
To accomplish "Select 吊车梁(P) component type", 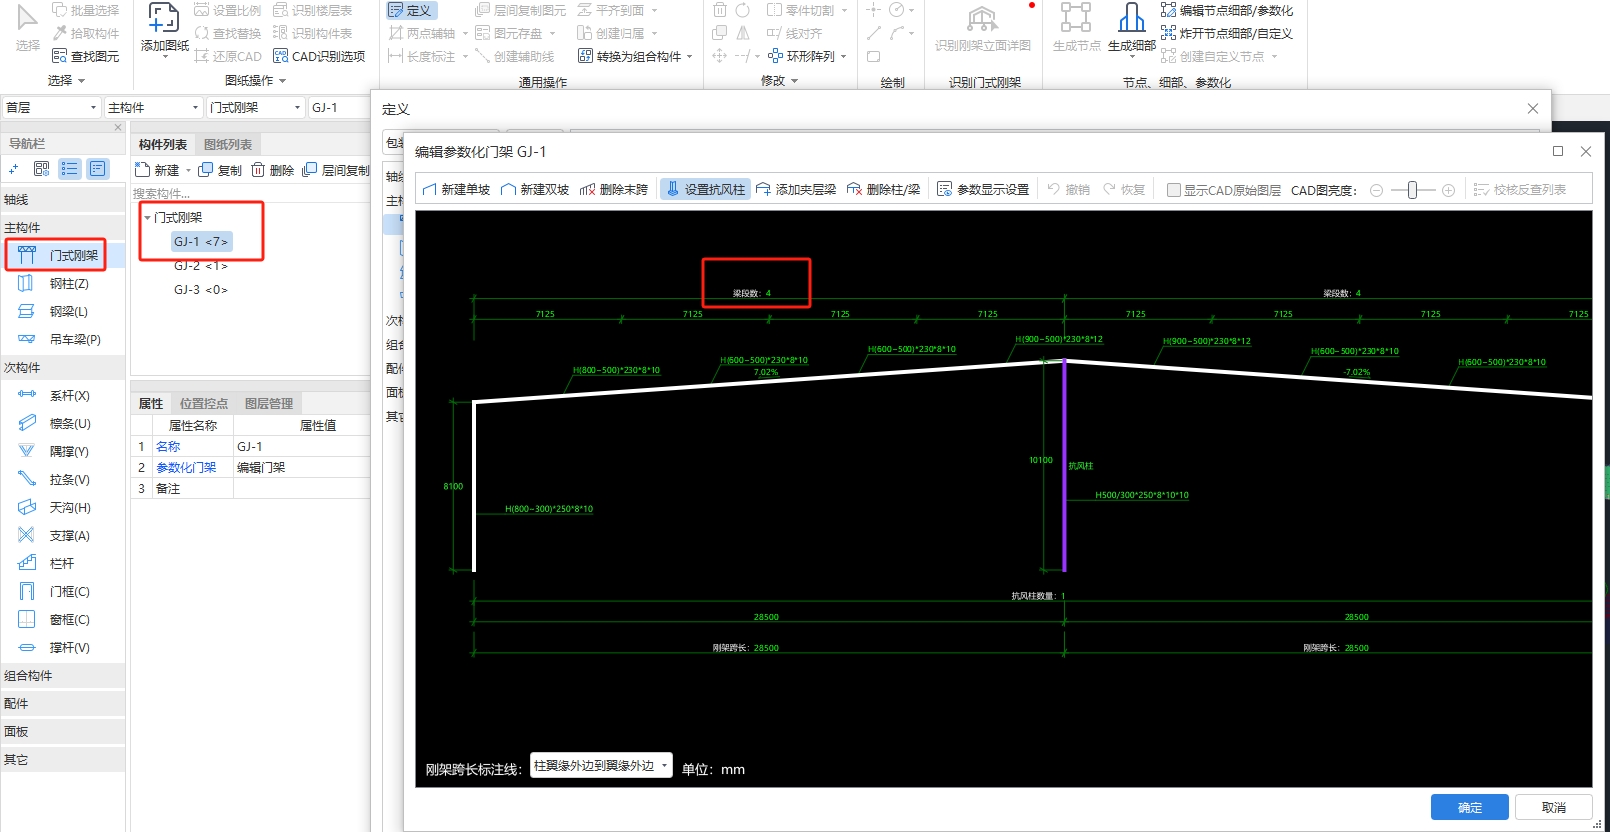I will coord(64,339).
